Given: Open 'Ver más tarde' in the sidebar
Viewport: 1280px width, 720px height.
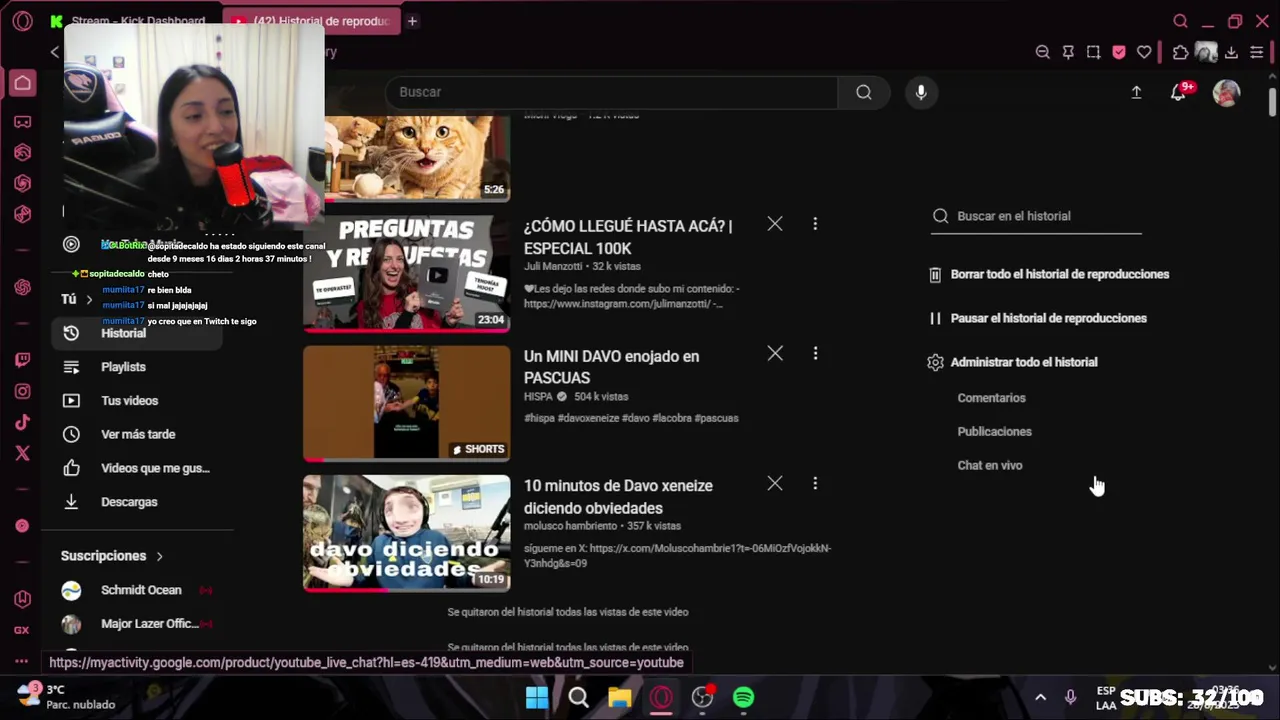Looking at the screenshot, I should tap(136, 435).
